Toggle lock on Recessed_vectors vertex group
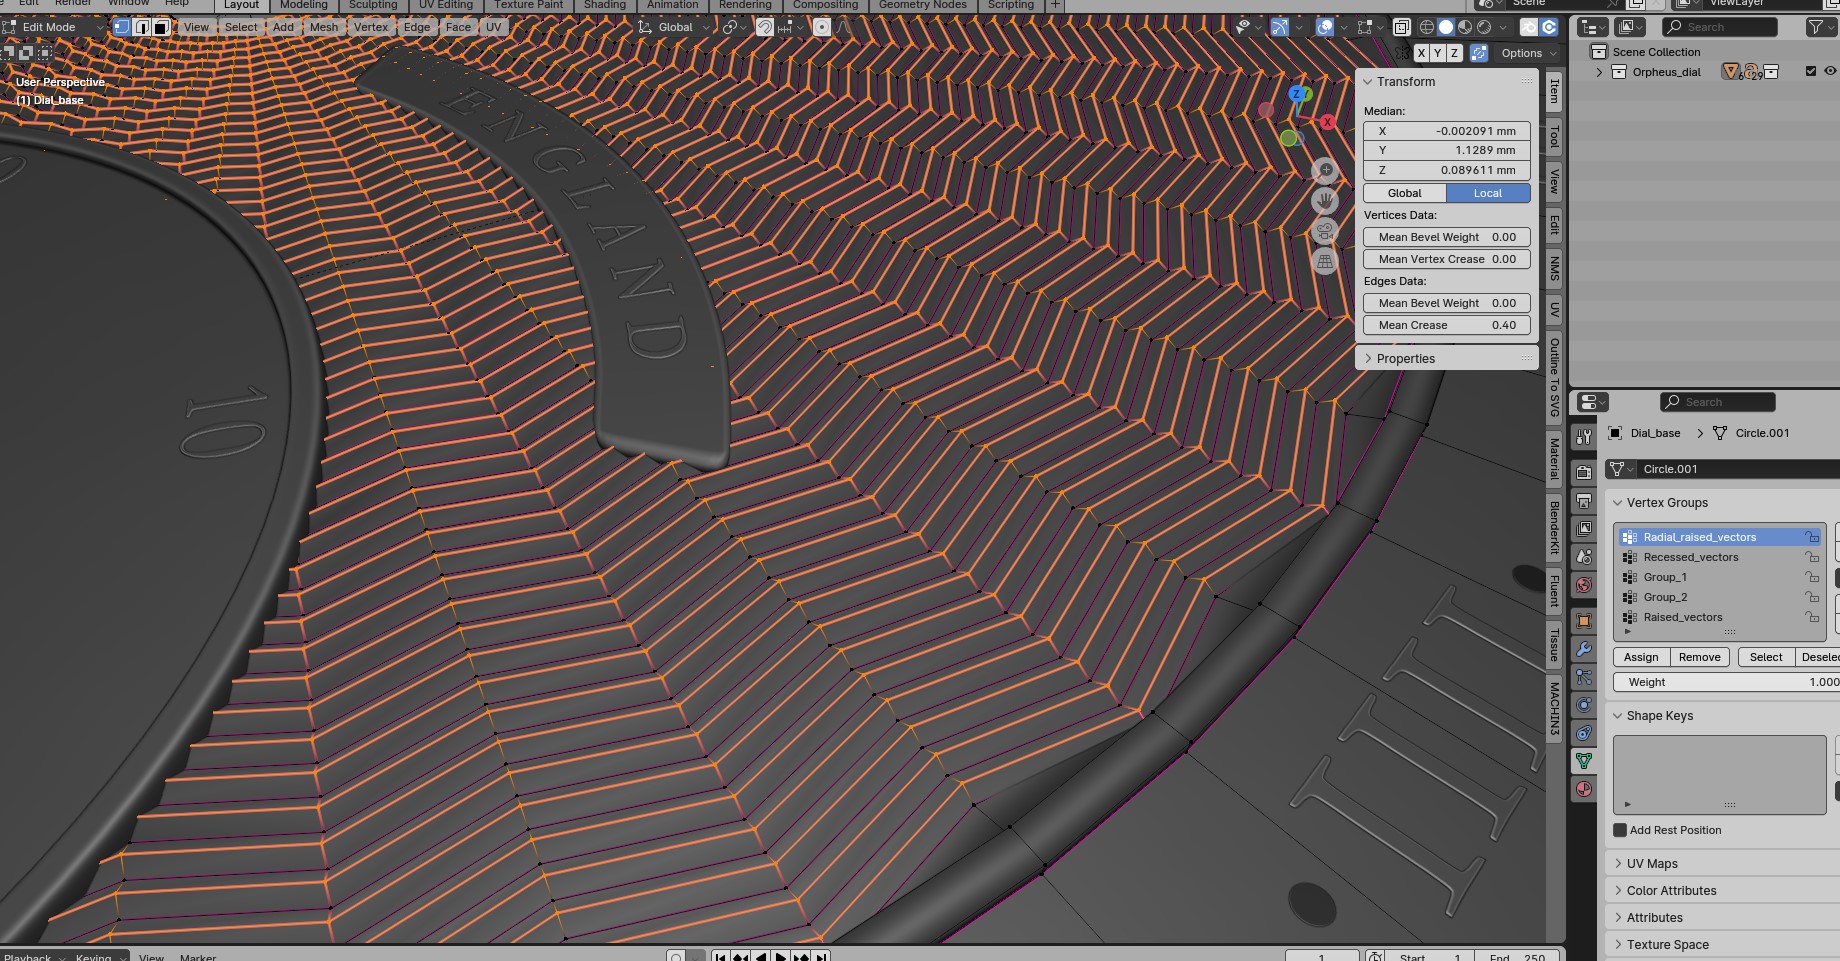This screenshot has width=1840, height=961. pyautogui.click(x=1812, y=557)
